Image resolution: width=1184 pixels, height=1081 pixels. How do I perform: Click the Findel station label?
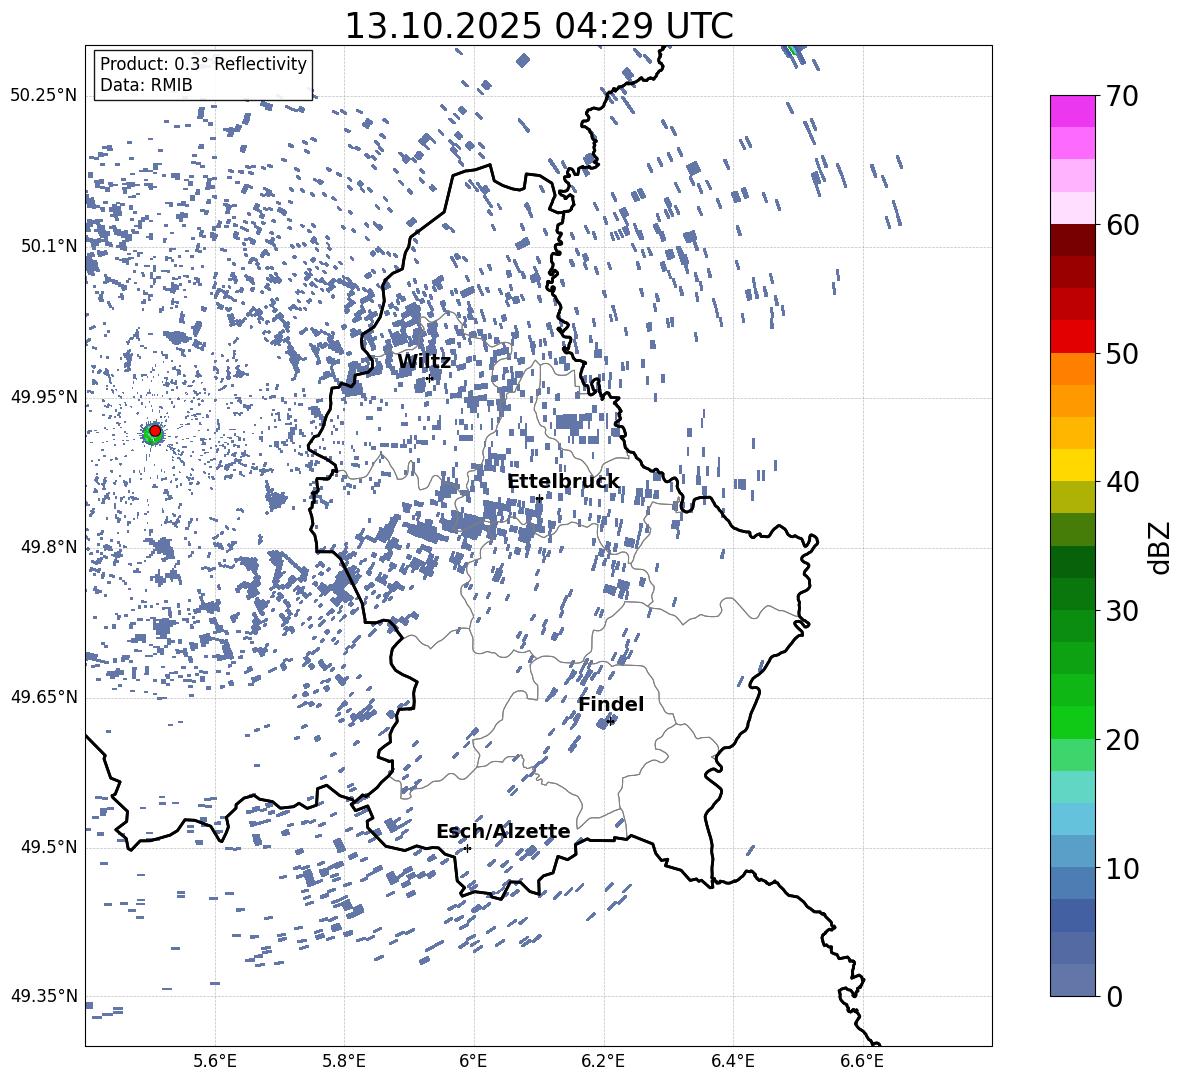[611, 704]
